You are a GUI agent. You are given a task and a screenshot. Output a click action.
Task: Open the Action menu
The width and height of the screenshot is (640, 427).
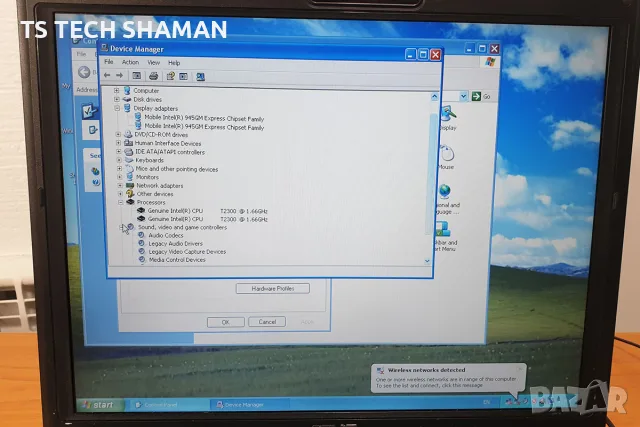pyautogui.click(x=130, y=62)
